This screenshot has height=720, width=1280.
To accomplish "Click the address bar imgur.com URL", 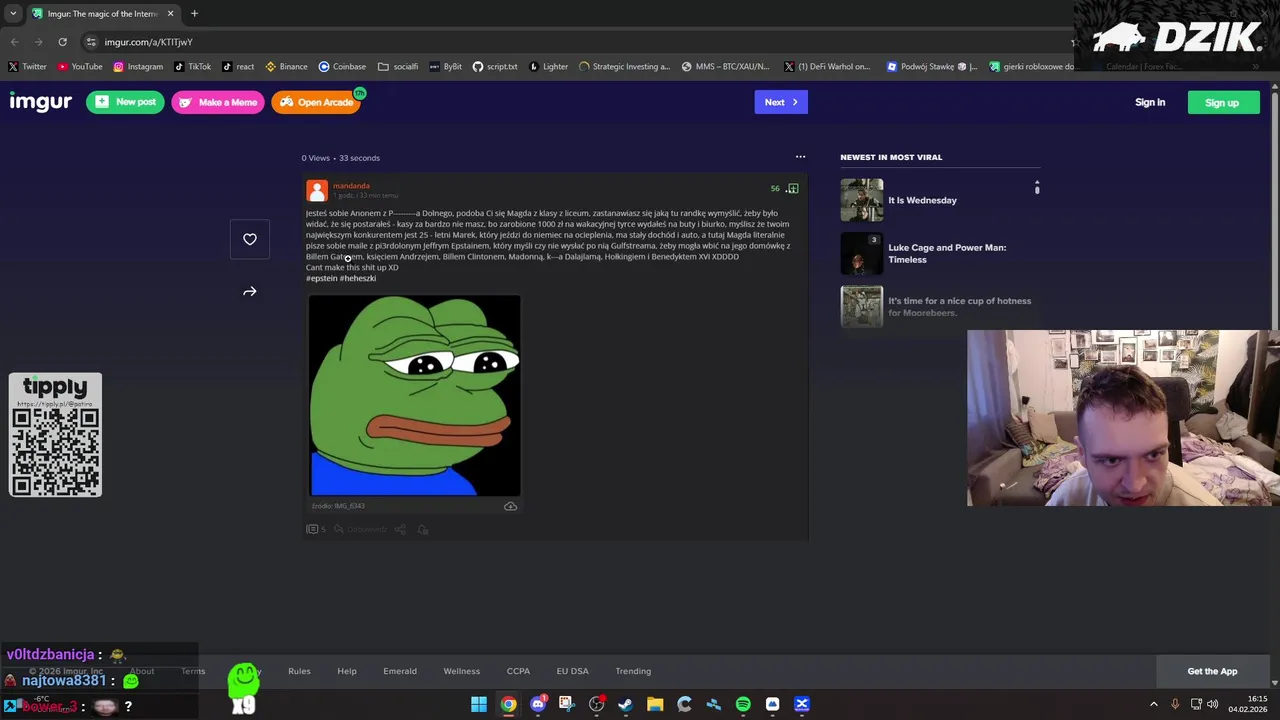I will 148,42.
